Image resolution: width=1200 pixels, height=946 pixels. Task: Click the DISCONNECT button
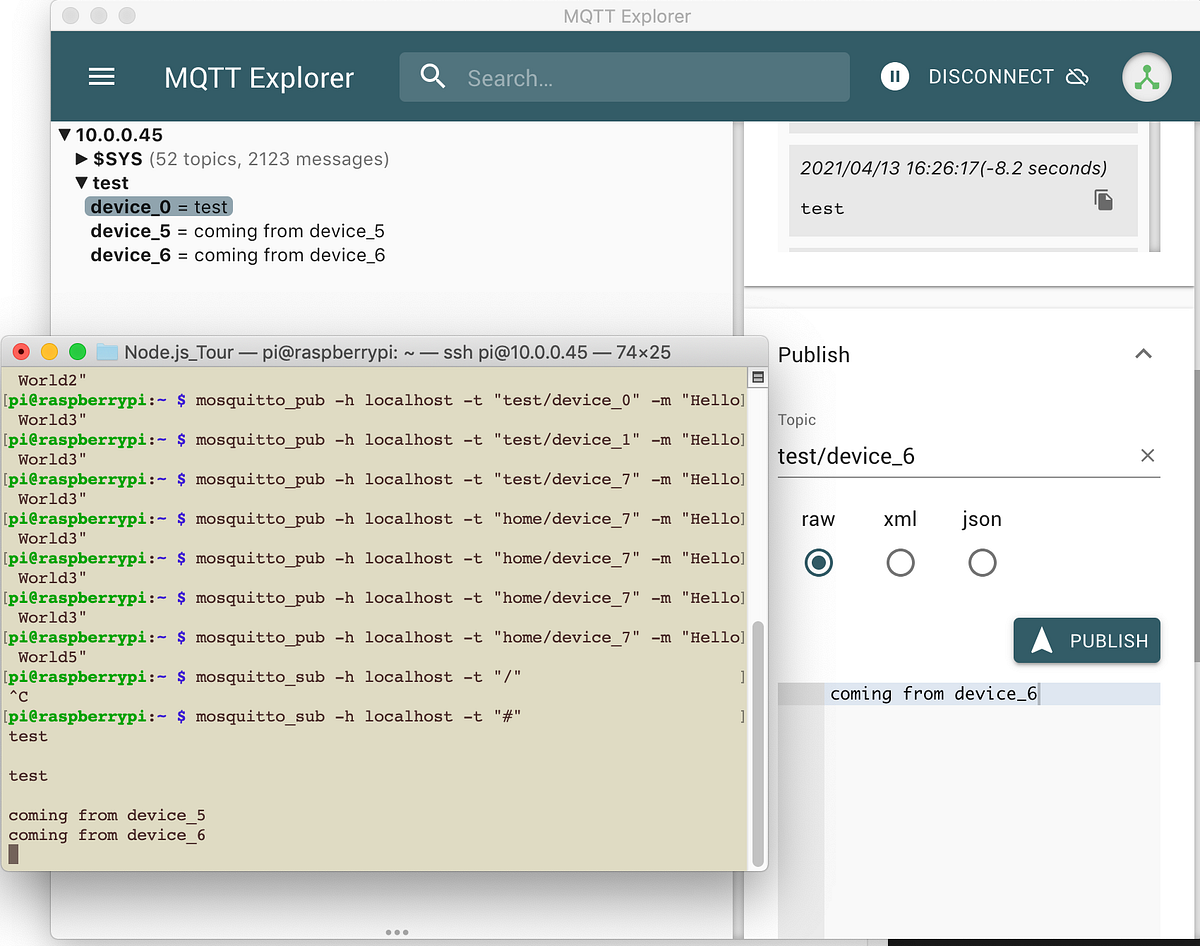pyautogui.click(x=992, y=76)
